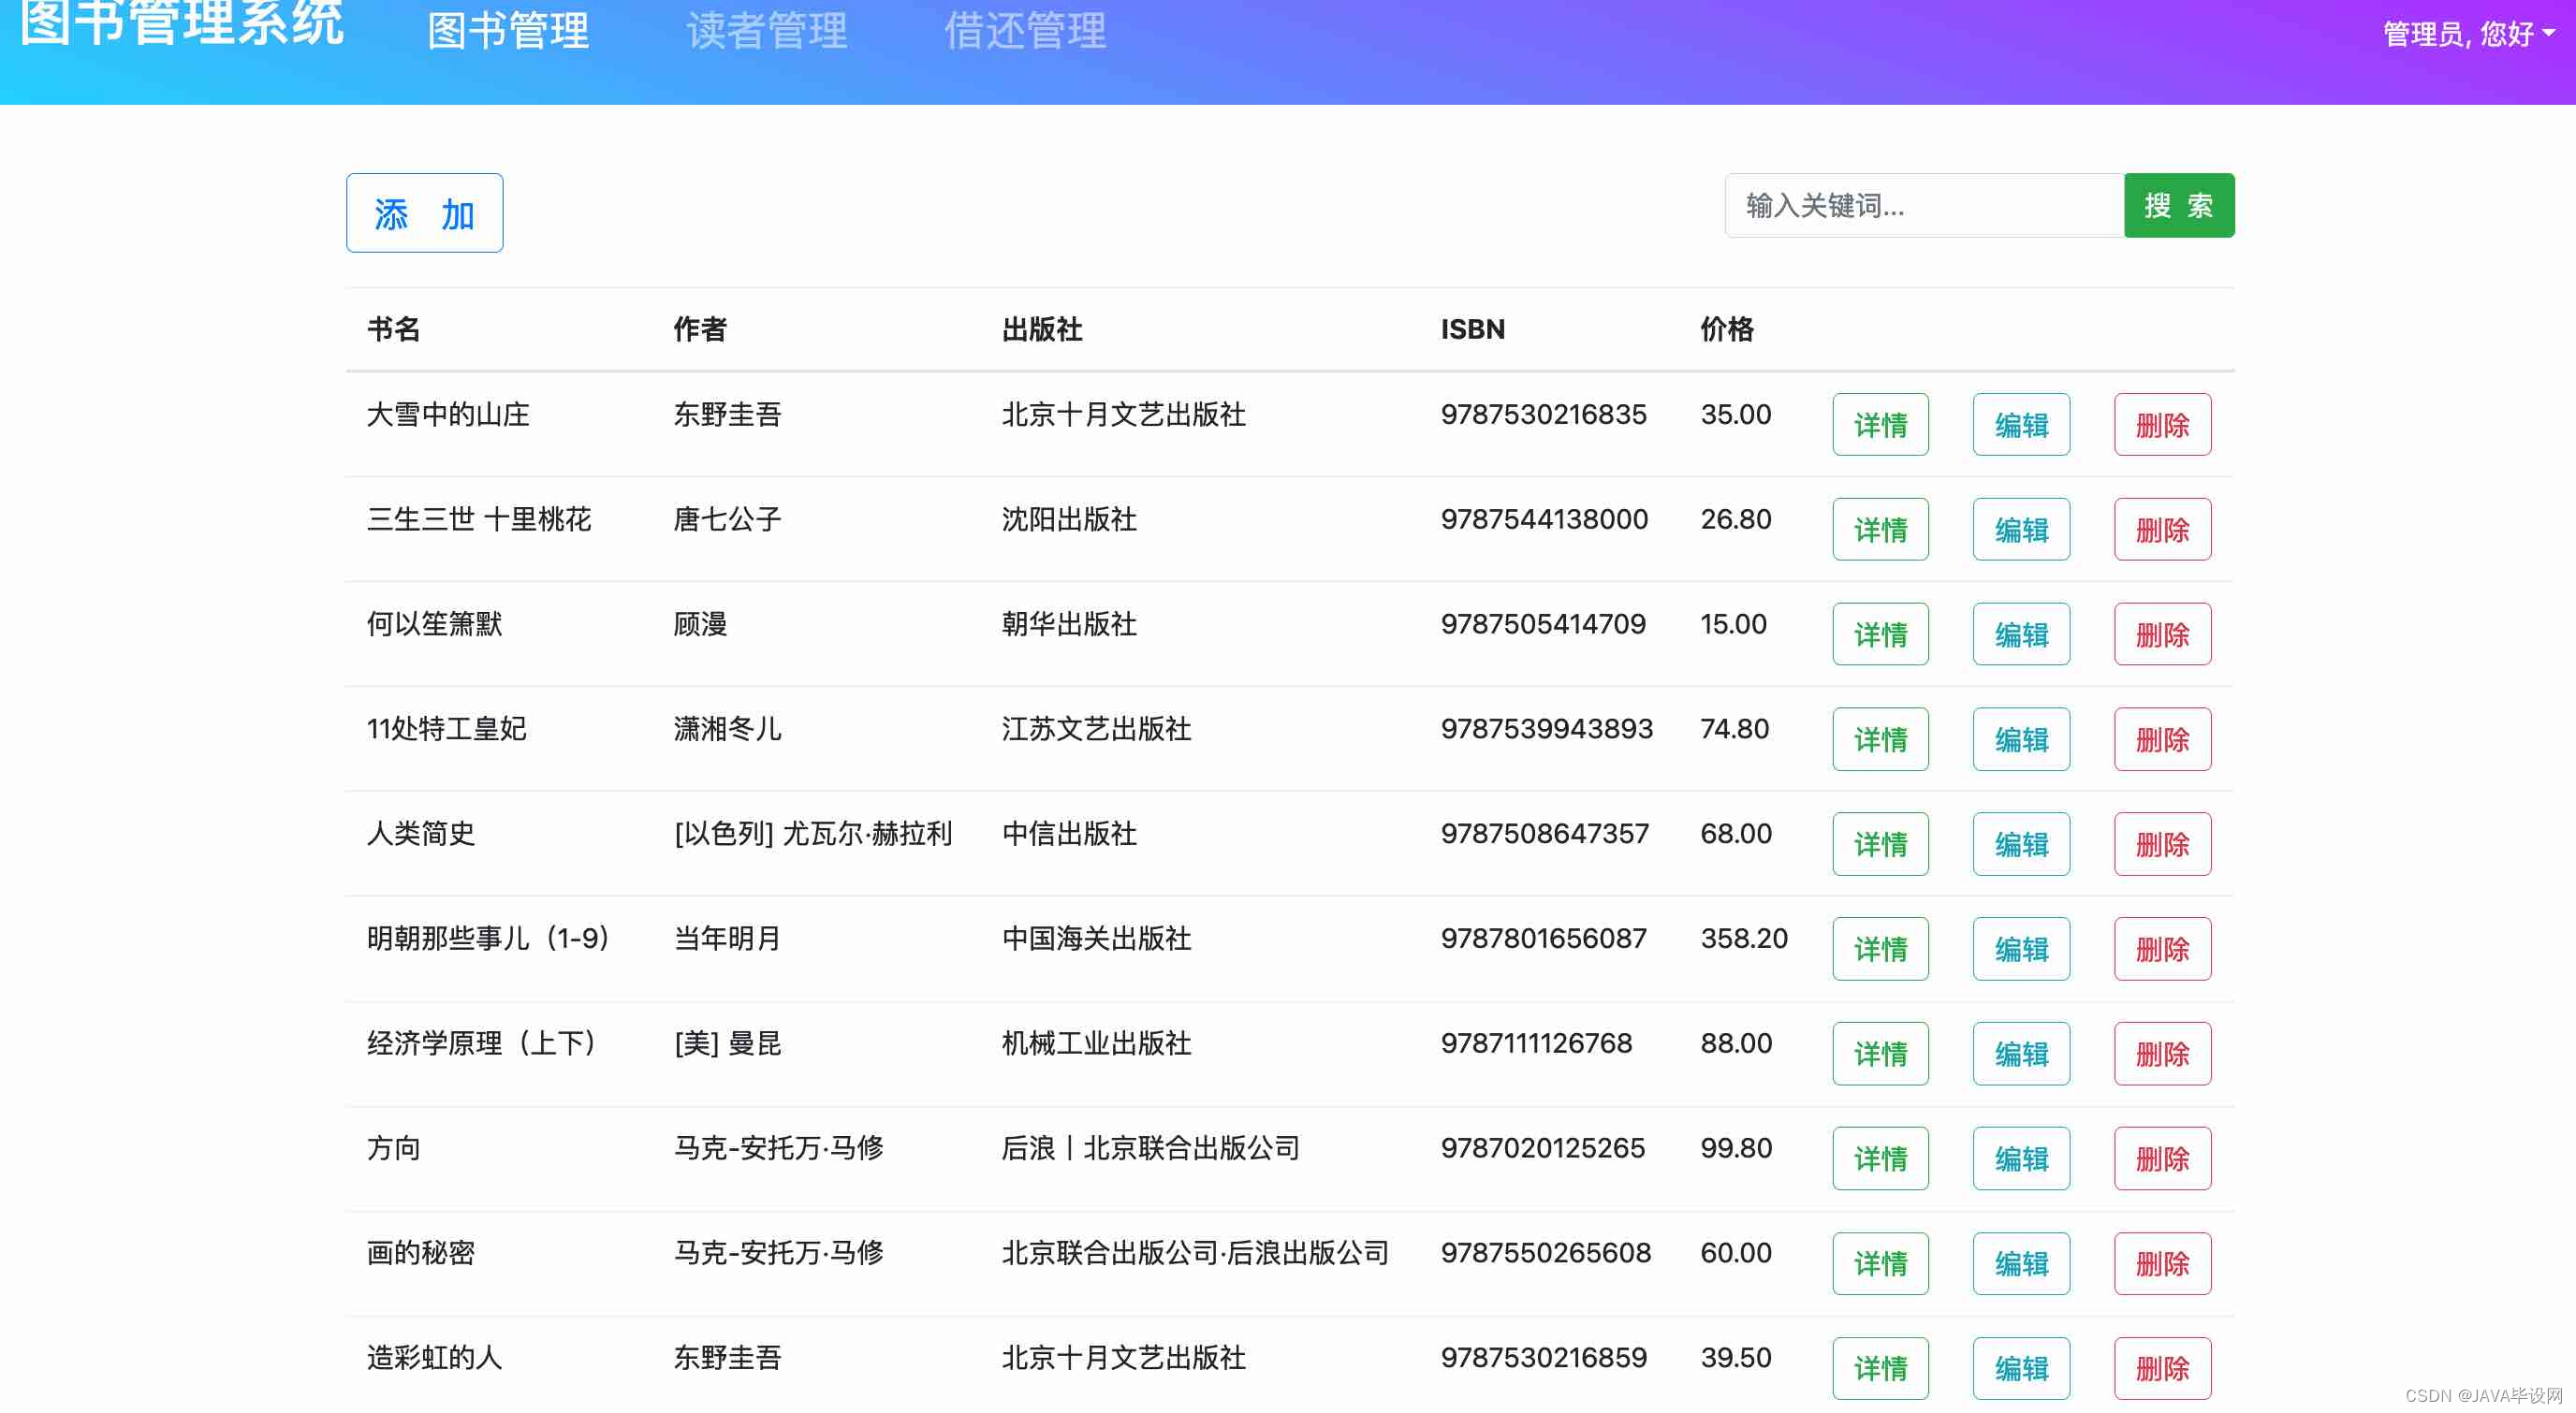
Task: Delete the 大雪中的山庄 book
Action: (2161, 425)
